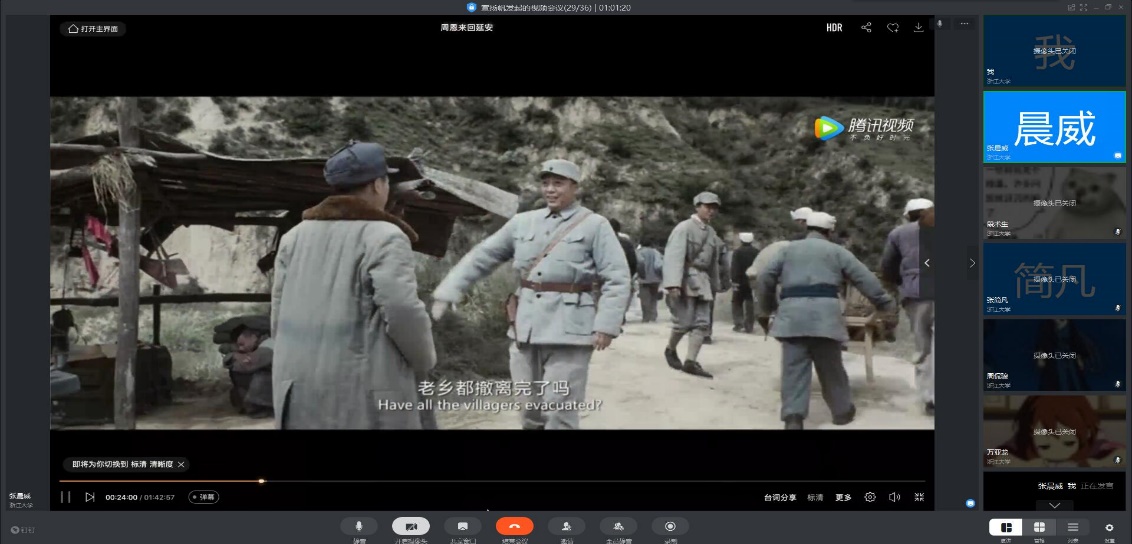The width and height of the screenshot is (1132, 544).
Task: Open 打开主界面 main interface button
Action: coord(93,29)
